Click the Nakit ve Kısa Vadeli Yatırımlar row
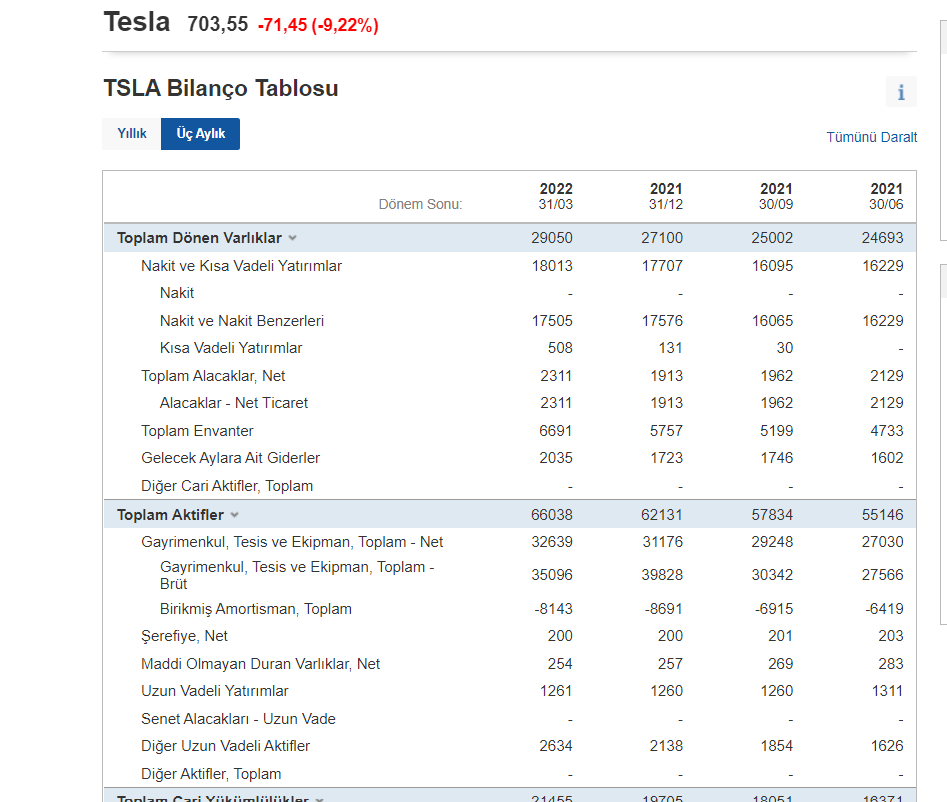This screenshot has width=947, height=802. tap(241, 266)
